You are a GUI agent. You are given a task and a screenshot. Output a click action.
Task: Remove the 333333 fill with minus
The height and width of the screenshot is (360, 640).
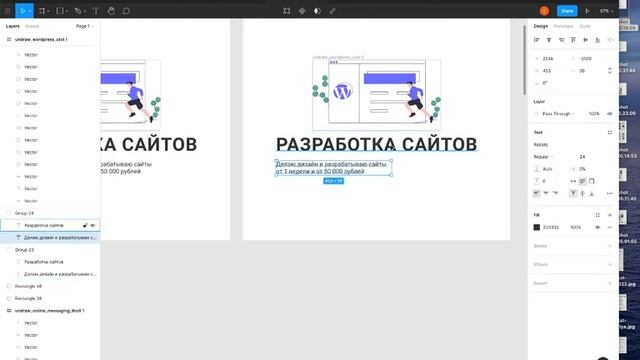(610, 227)
